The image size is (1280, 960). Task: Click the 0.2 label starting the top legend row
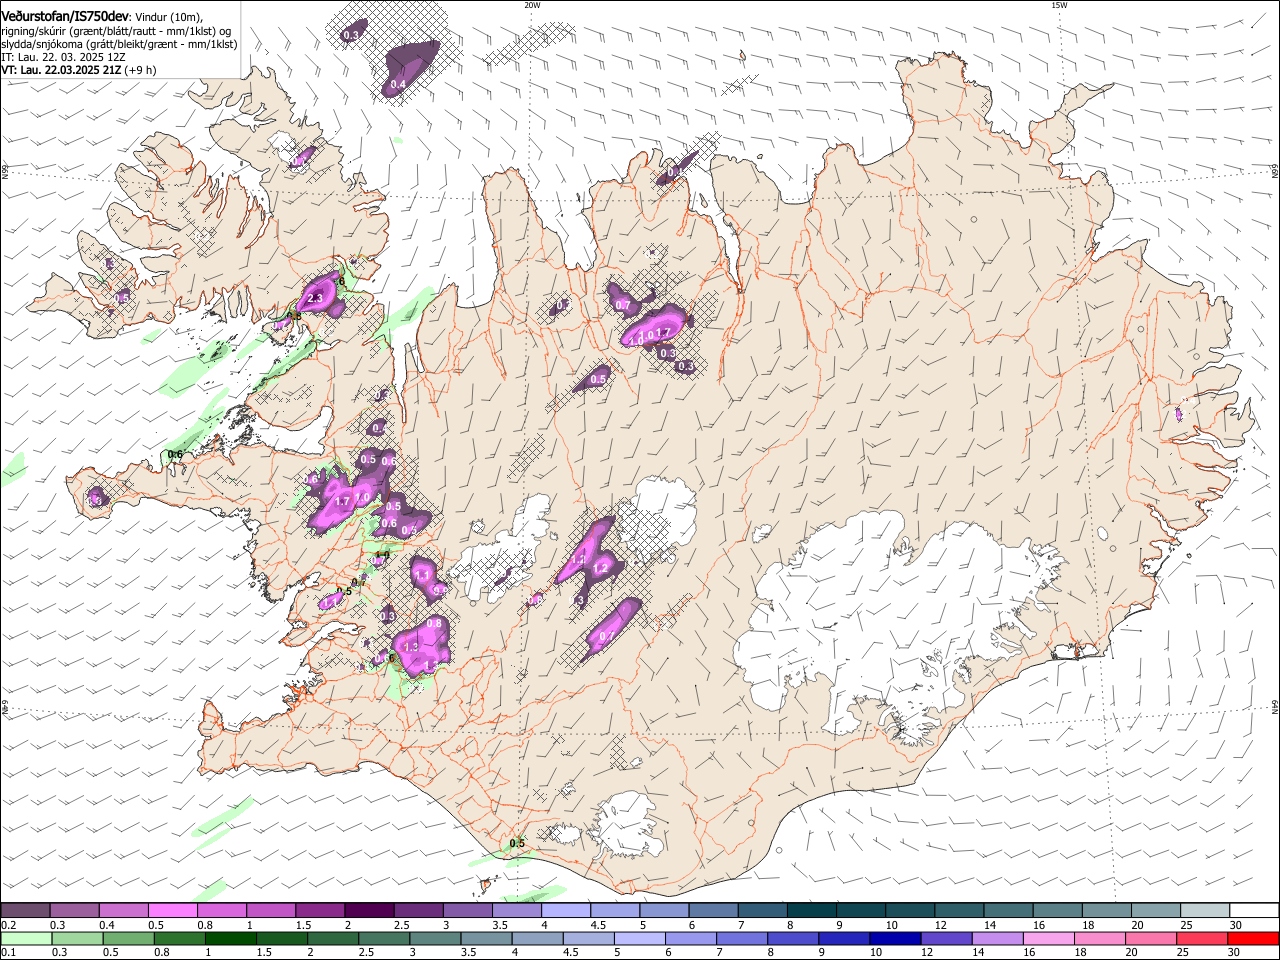coord(8,925)
